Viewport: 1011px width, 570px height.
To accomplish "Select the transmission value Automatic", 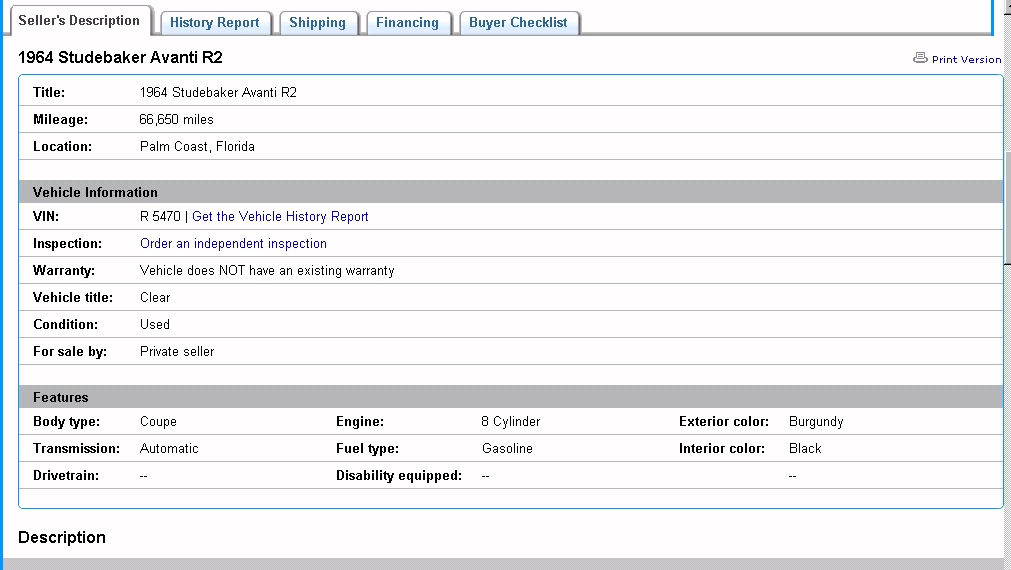I will [169, 449].
